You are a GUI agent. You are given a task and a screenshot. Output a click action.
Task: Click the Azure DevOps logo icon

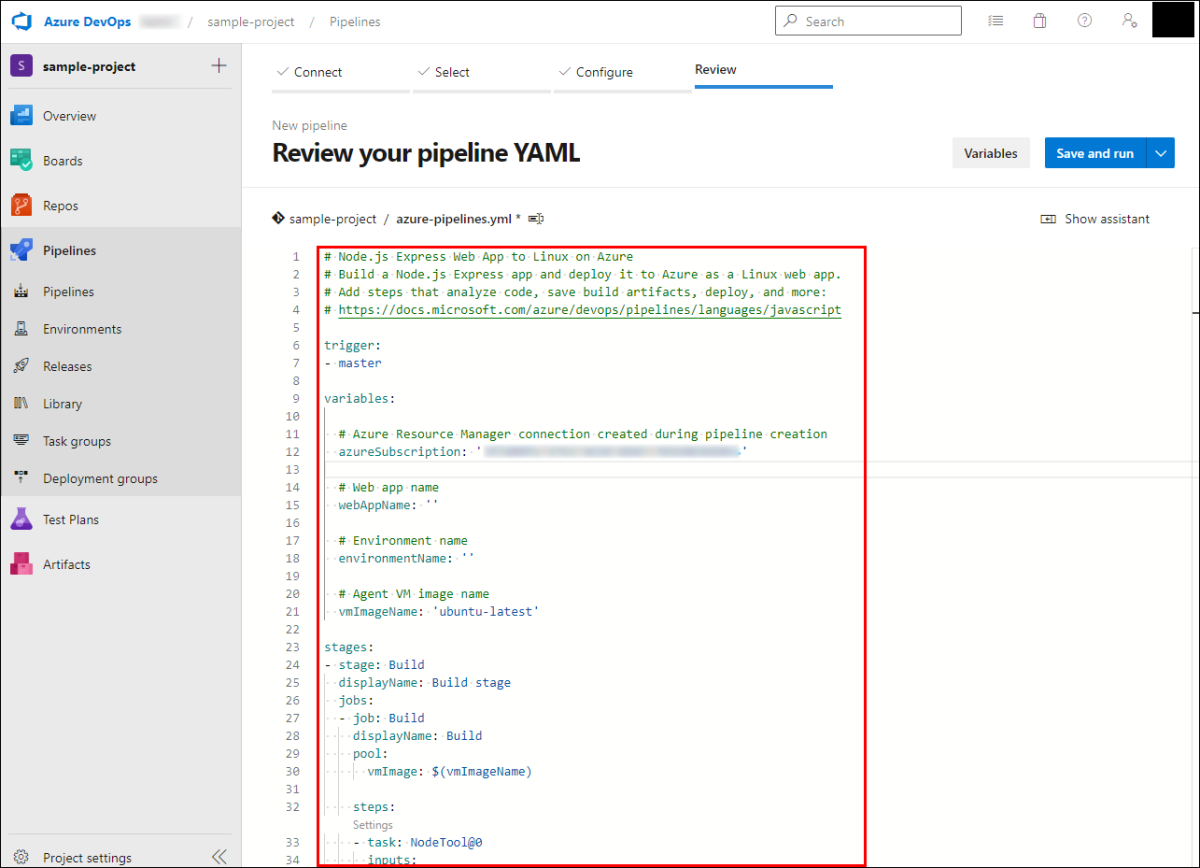tap(22, 21)
